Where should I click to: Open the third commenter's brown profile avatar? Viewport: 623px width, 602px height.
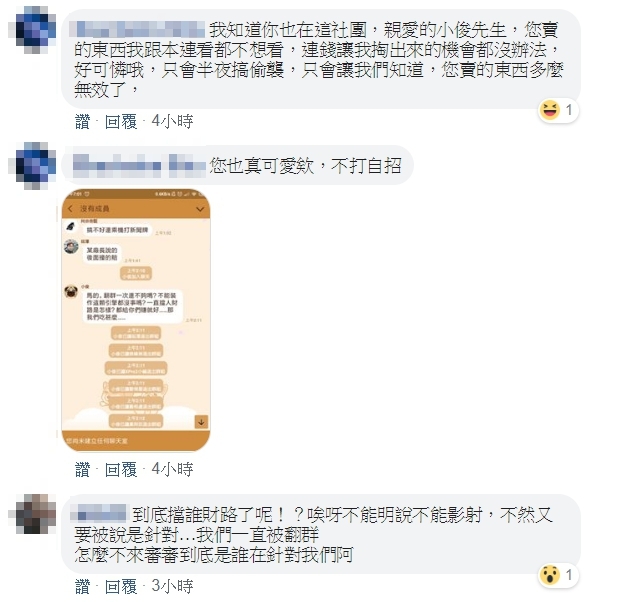coord(32,515)
